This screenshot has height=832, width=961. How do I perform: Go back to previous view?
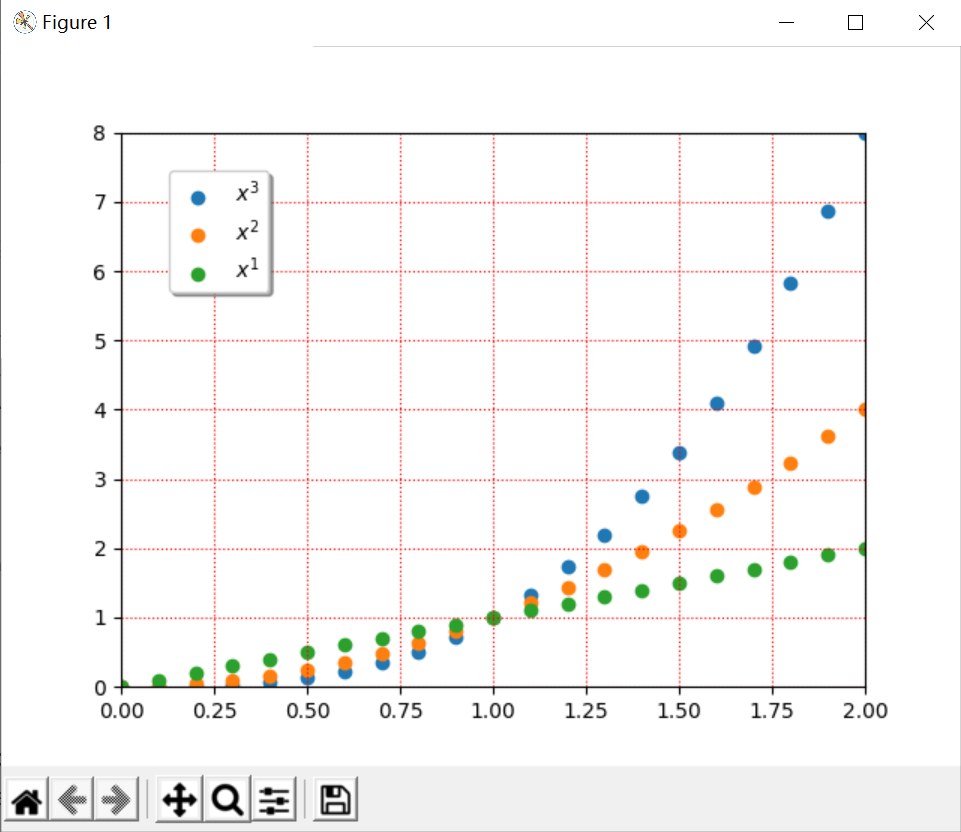[71, 799]
